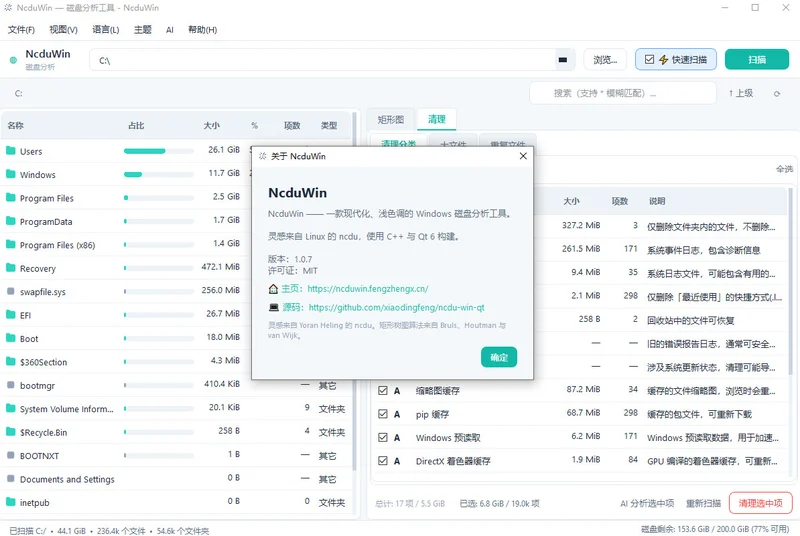Sort the file list by 大小 column

point(212,125)
